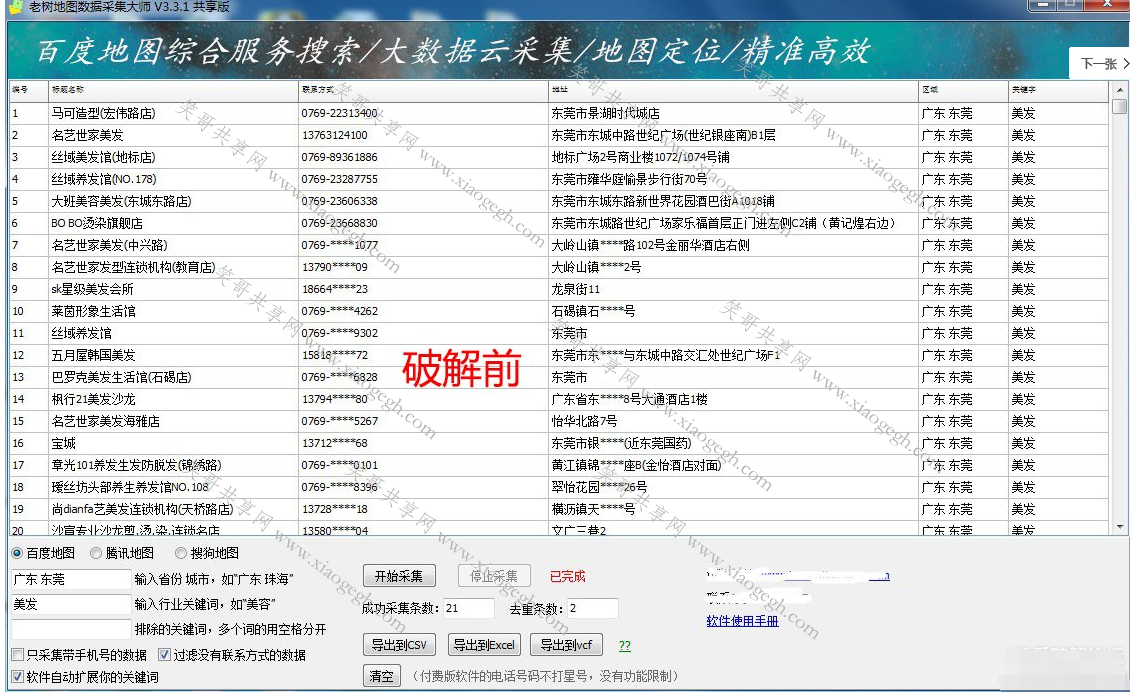Click the 已完成 status text
1130x692 pixels.
[567, 577]
